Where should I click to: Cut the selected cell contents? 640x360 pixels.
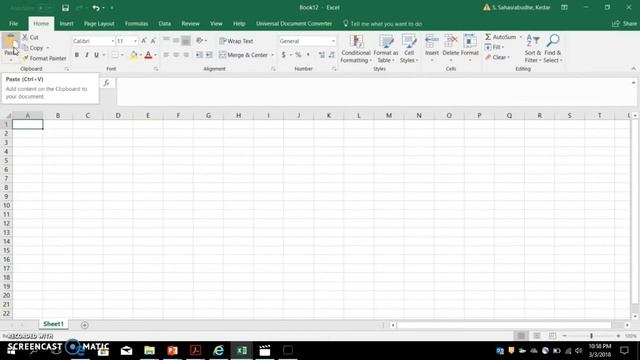point(31,37)
